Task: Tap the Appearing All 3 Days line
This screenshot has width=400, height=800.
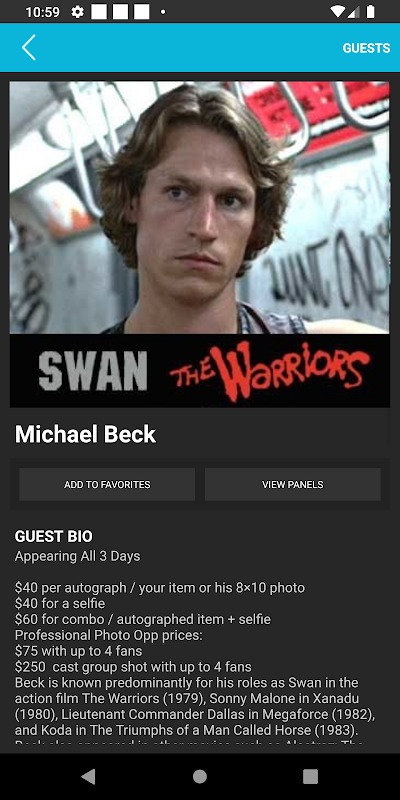Action: [x=78, y=556]
